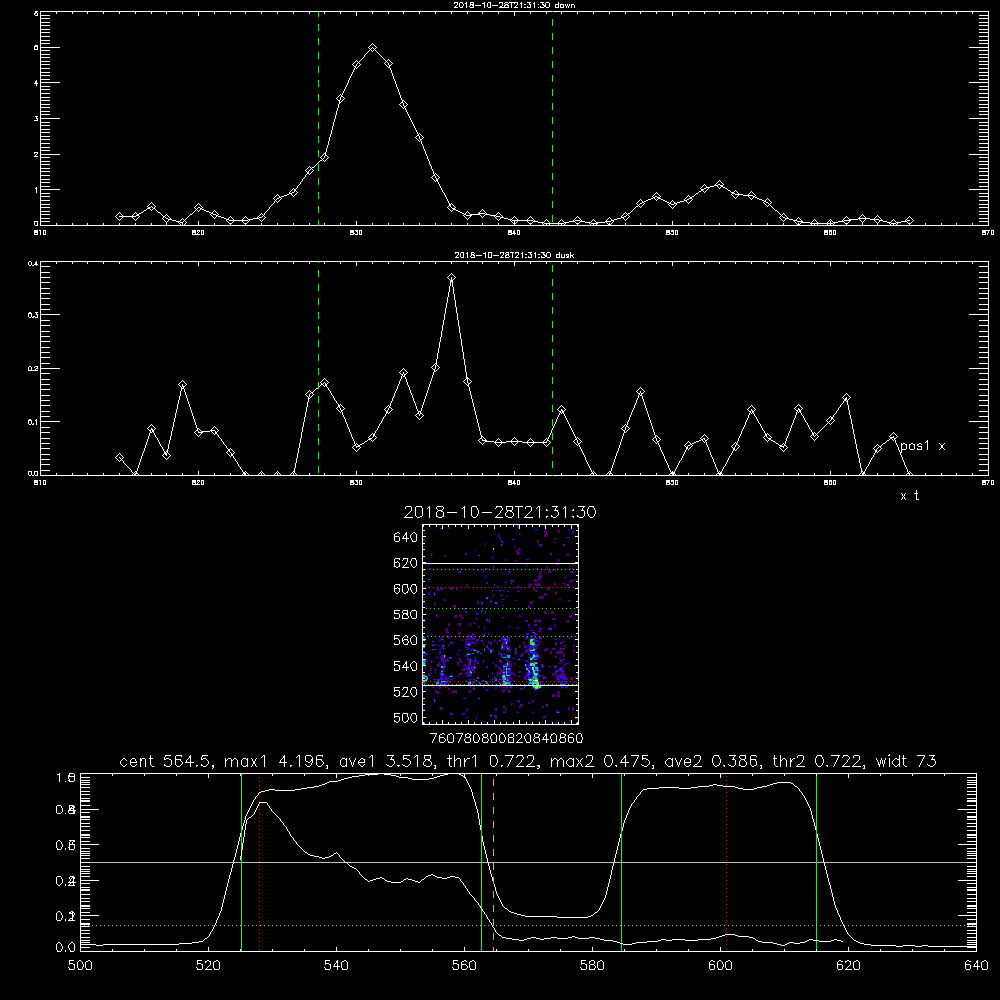Click the red dotted line near 528 in the bottom plot
Viewport: 1000px width, 1000px height.
[260, 862]
